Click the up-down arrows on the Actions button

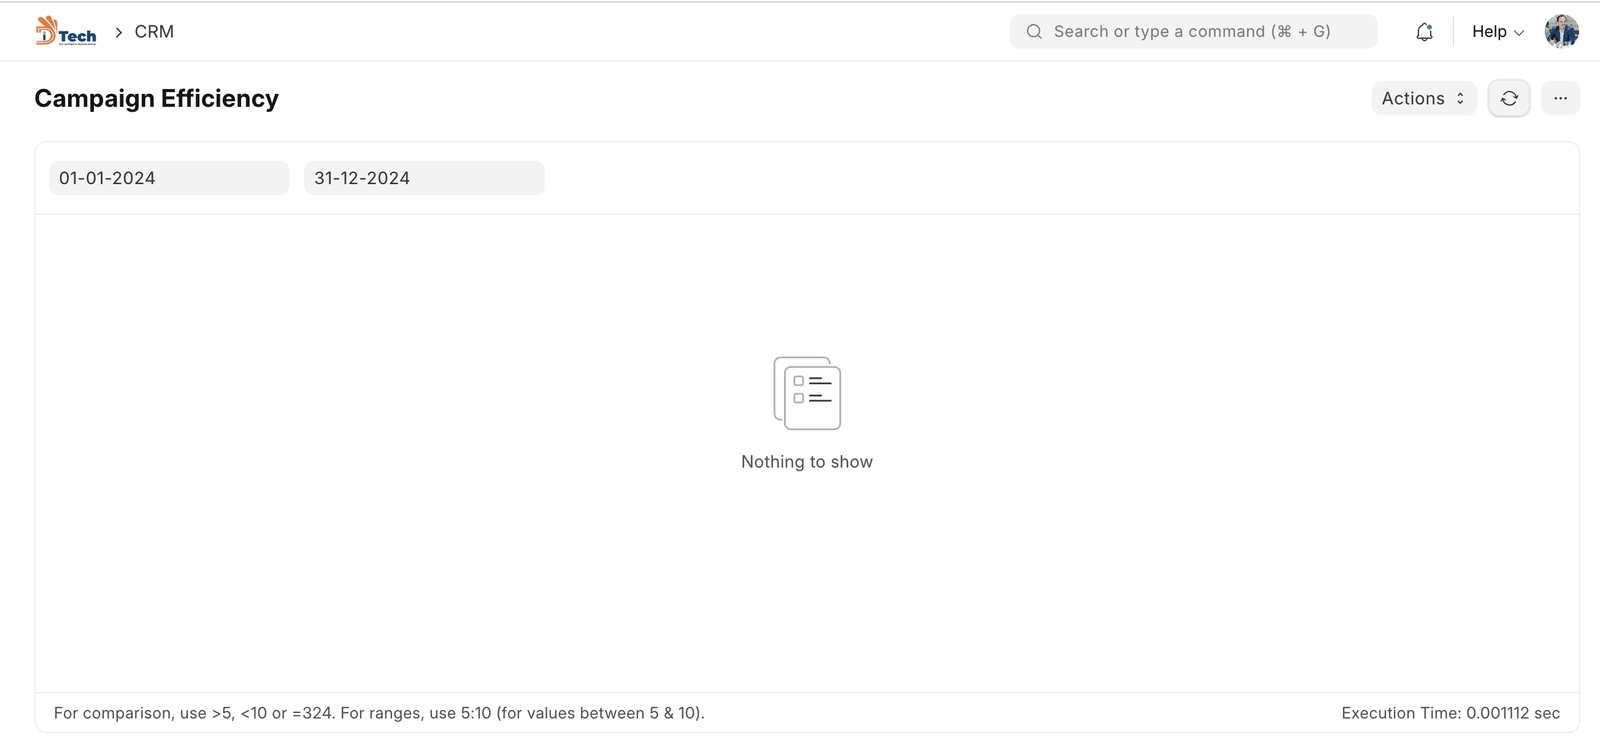click(x=1460, y=99)
